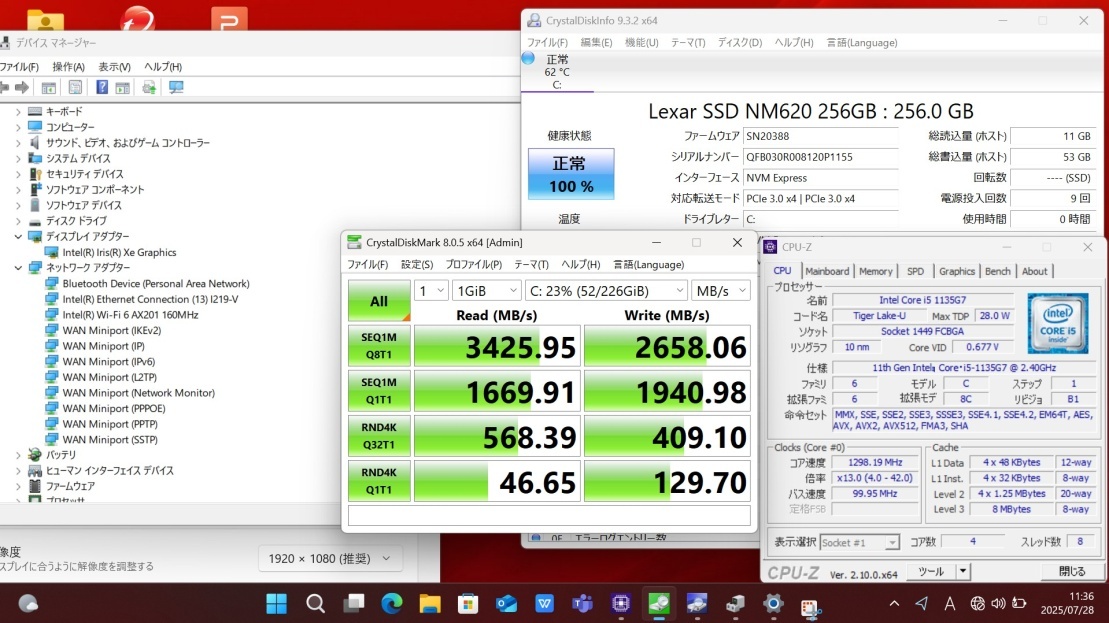Viewport: 1109px width, 623px height.
Task: Open the 1GiB test size dropdown
Action: pyautogui.click(x=486, y=290)
